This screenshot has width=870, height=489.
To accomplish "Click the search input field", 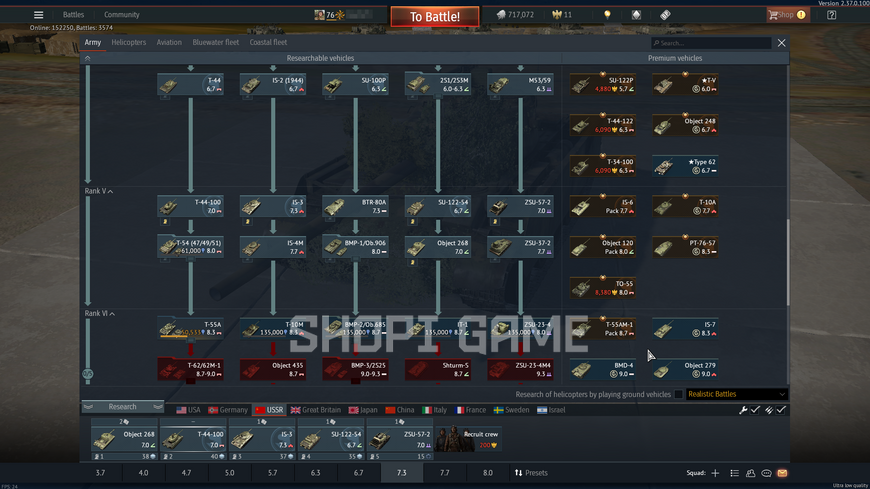I will coord(711,43).
